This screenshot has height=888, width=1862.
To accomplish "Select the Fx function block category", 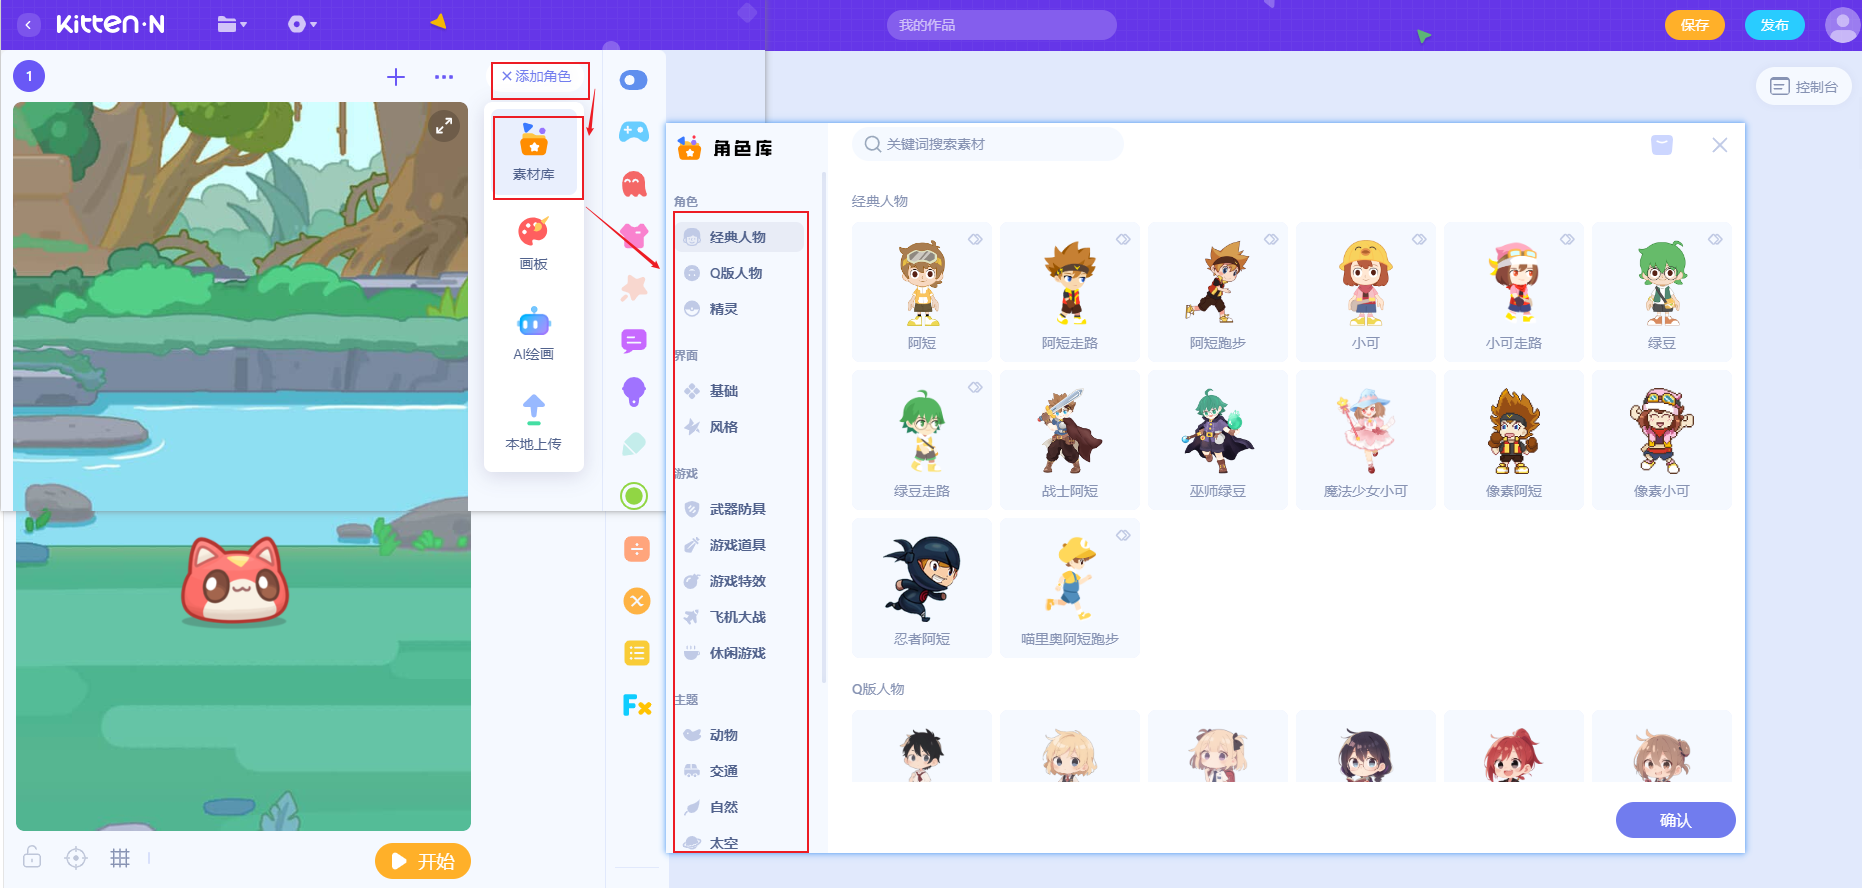I will pos(637,705).
